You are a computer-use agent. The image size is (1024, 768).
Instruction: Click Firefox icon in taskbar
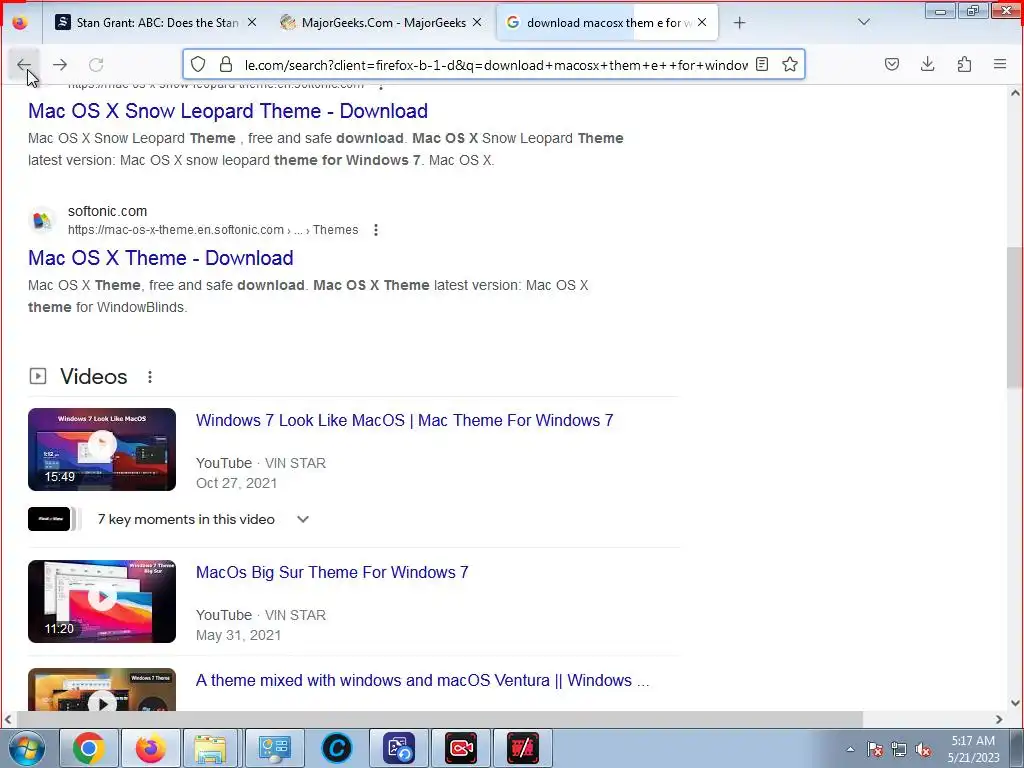tap(151, 748)
